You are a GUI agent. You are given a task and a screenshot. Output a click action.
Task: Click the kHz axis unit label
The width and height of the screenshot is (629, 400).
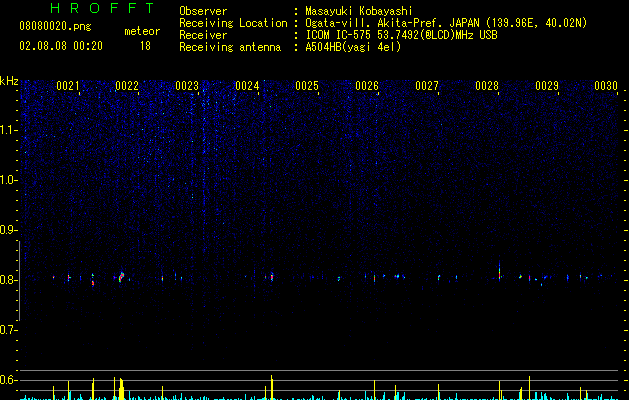coord(9,81)
